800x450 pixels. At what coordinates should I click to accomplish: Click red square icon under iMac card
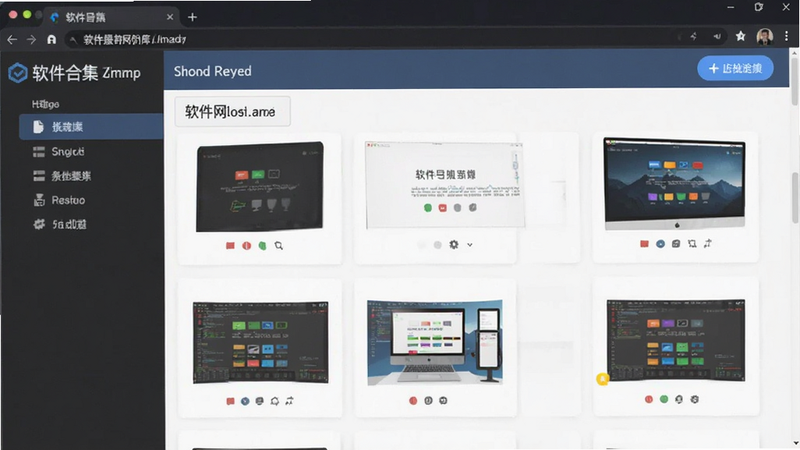[x=644, y=244]
